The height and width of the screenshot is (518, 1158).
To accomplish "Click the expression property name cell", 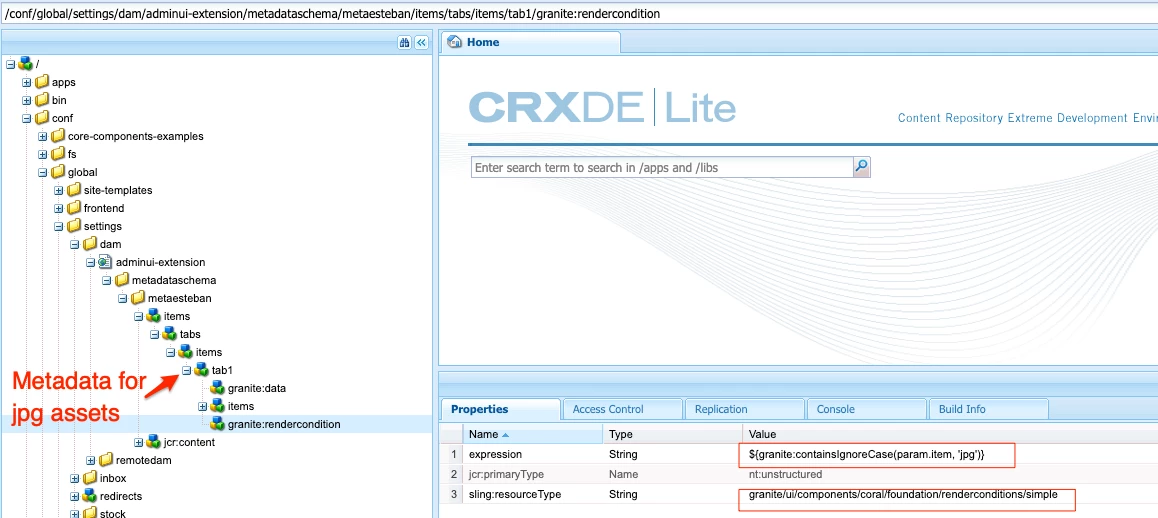I will pyautogui.click(x=532, y=454).
